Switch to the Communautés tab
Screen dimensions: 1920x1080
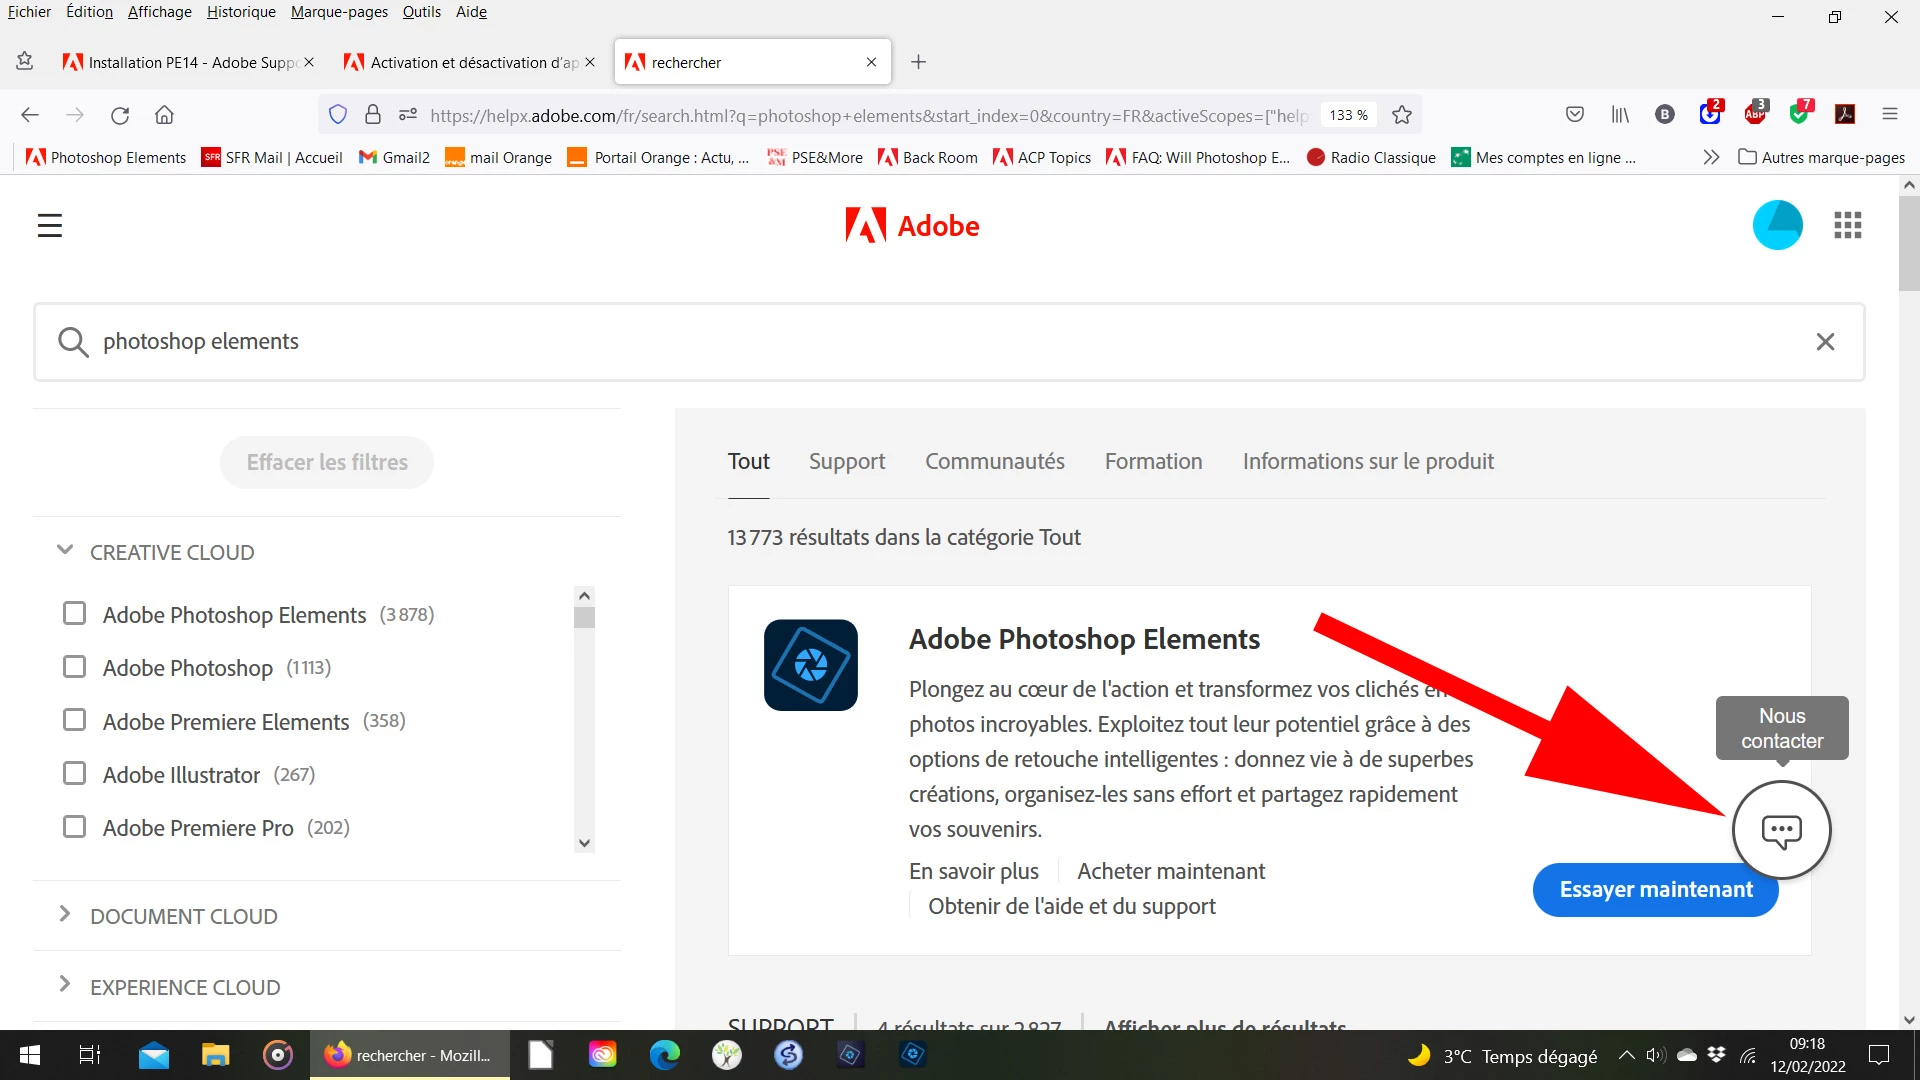994,461
